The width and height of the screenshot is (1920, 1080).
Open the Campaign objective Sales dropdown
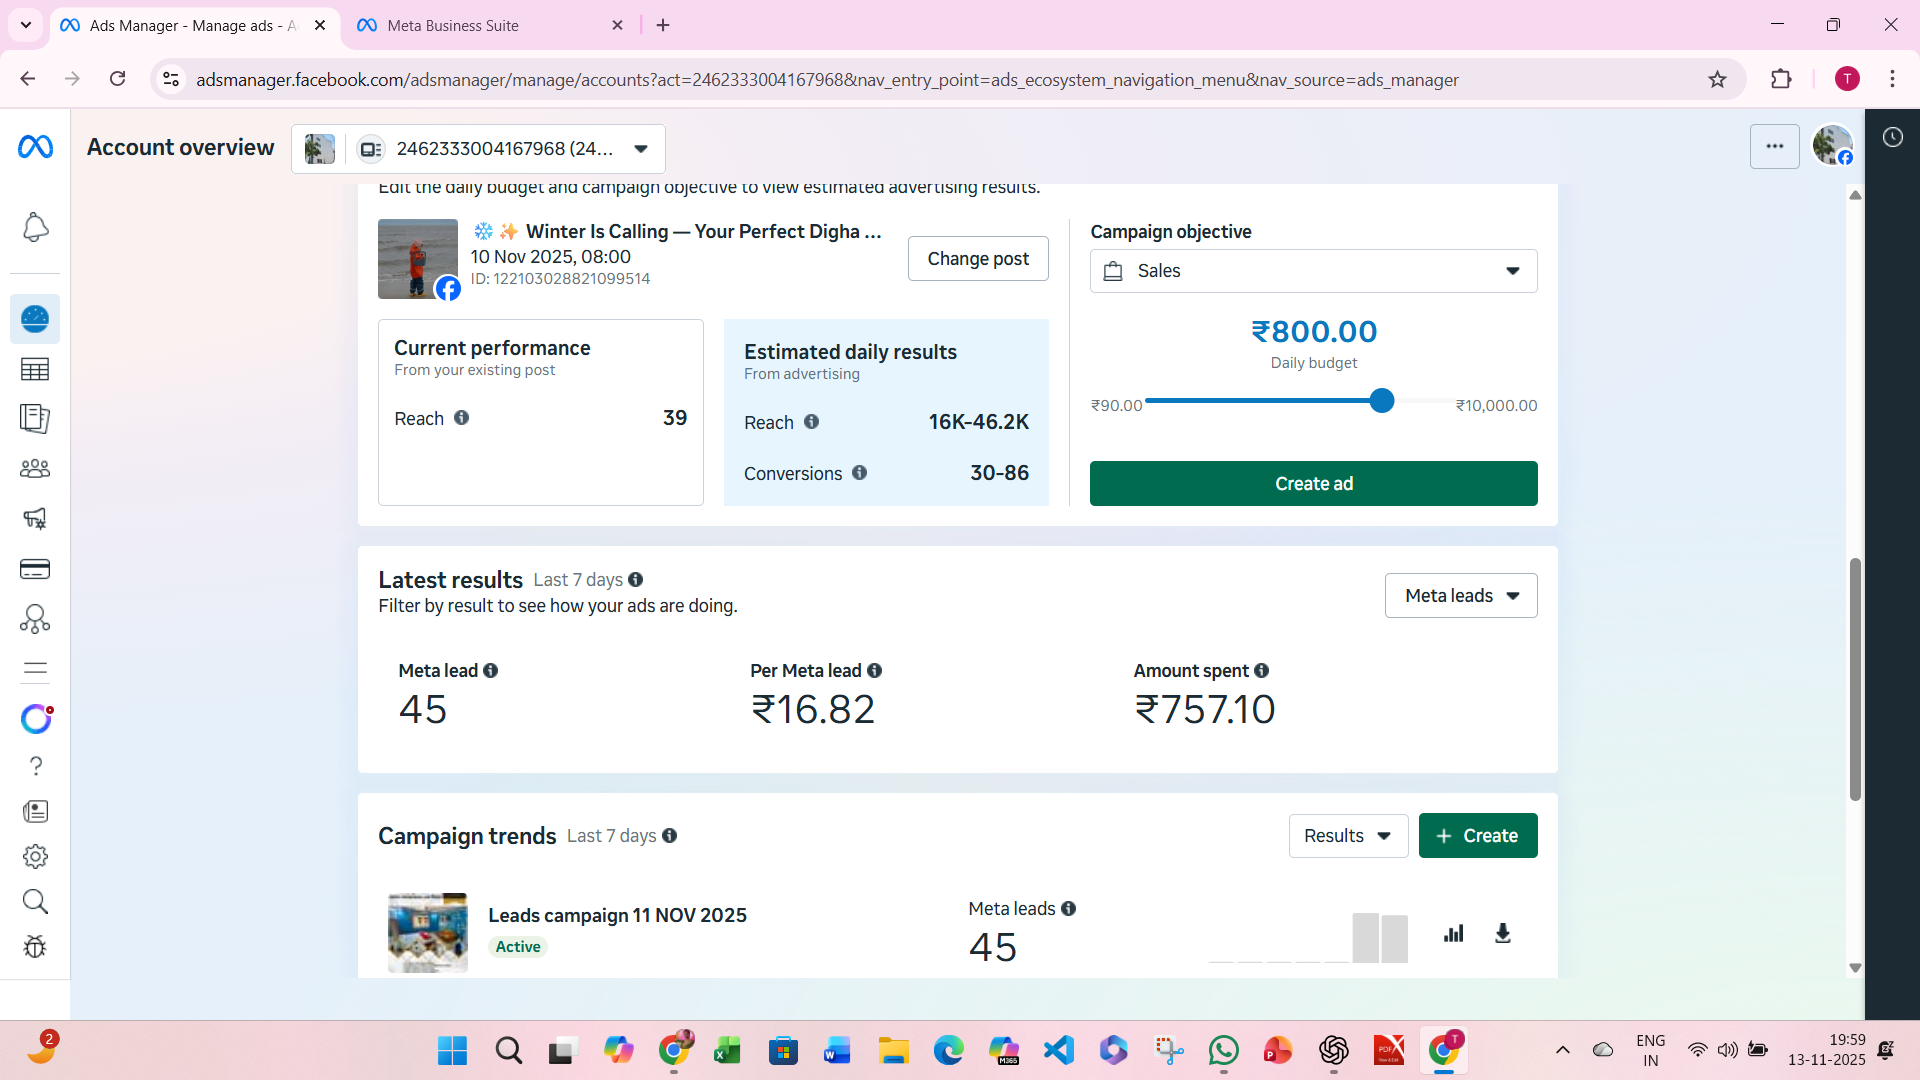(x=1313, y=271)
